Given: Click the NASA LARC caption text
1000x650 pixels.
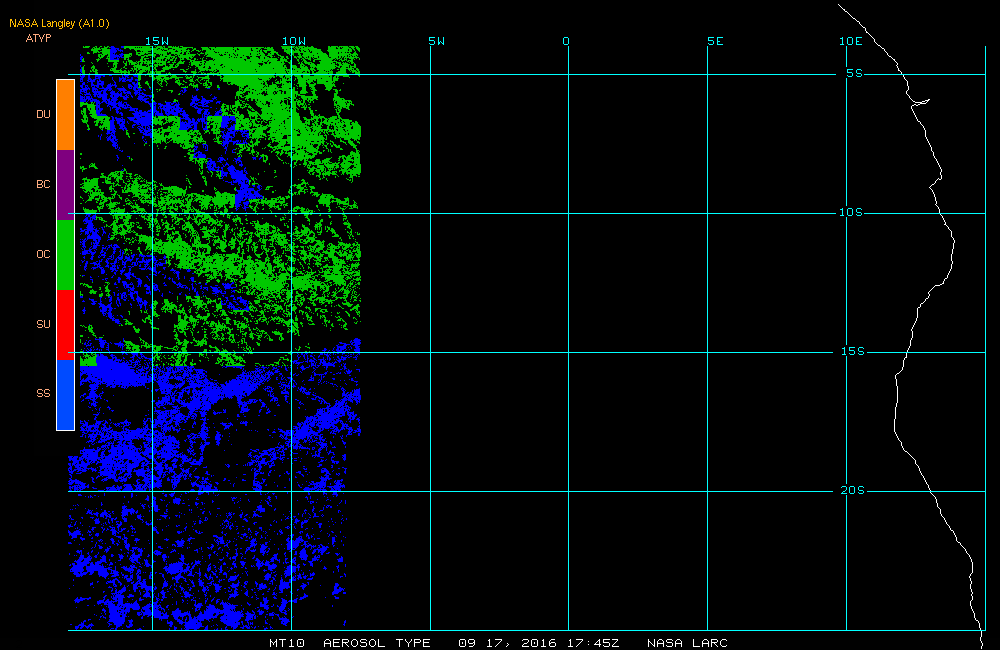Looking at the screenshot, I should point(688,643).
